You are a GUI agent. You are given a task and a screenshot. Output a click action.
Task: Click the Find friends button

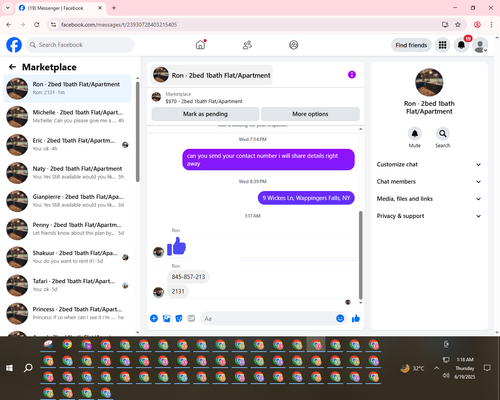tap(411, 45)
